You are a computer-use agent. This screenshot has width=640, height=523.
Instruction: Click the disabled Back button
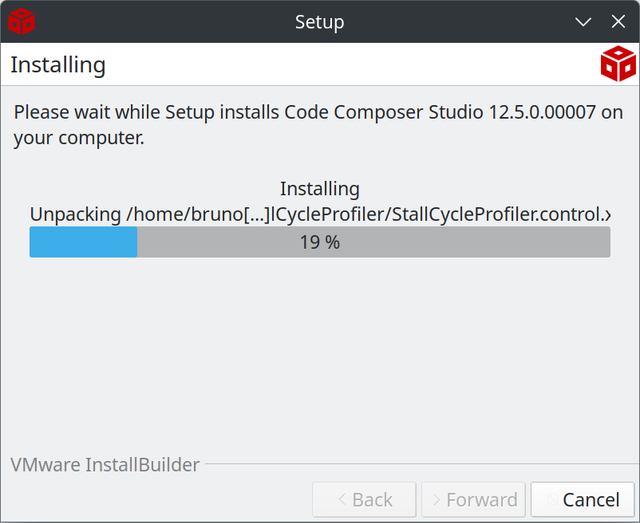[364, 499]
